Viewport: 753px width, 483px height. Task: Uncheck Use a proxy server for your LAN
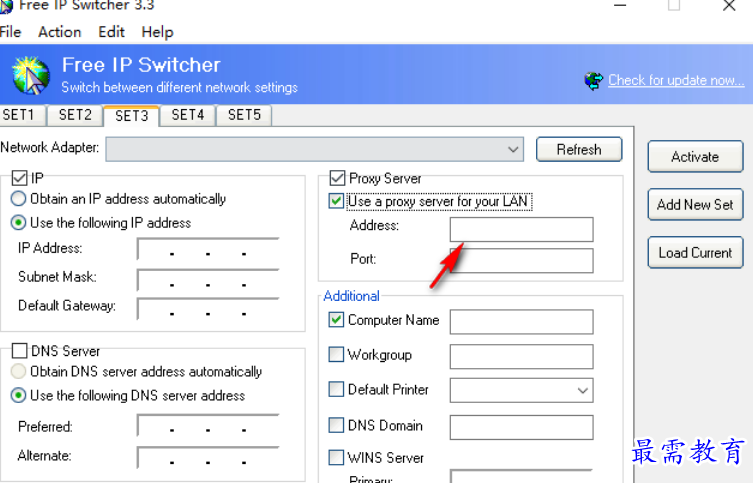click(336, 201)
